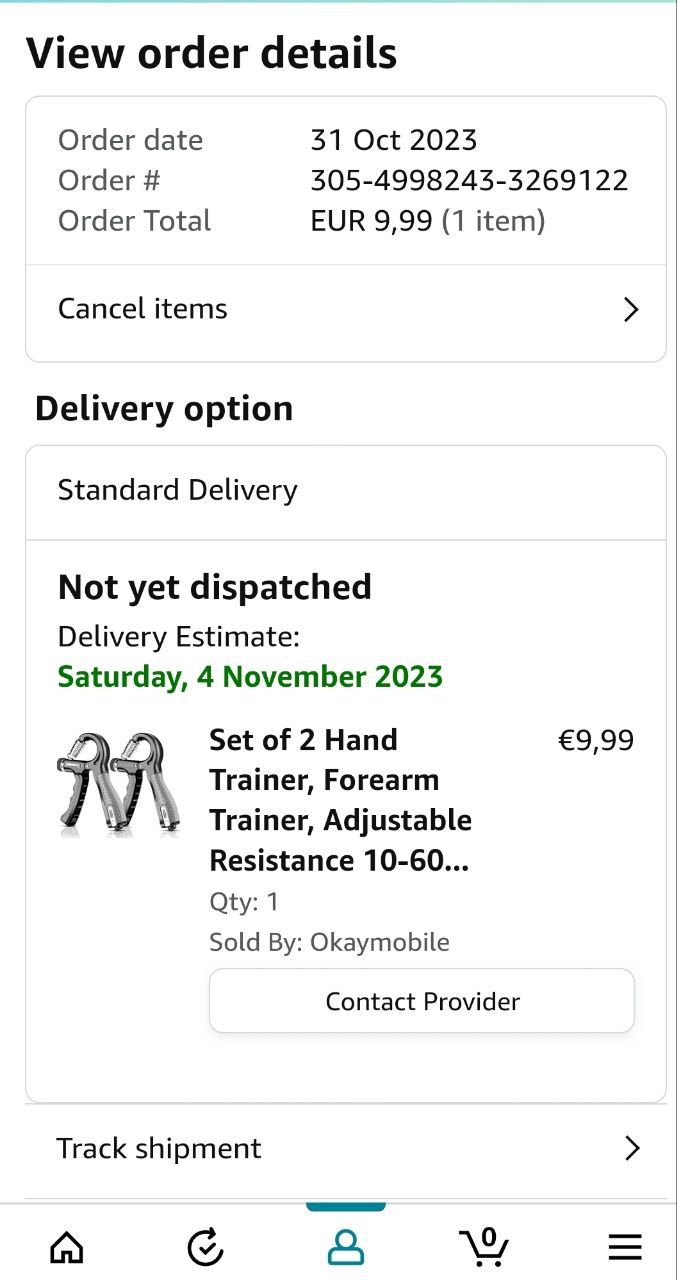Click the order number 305-4998243-3269122
Image resolution: width=677 pixels, height=1280 pixels.
[x=469, y=180]
